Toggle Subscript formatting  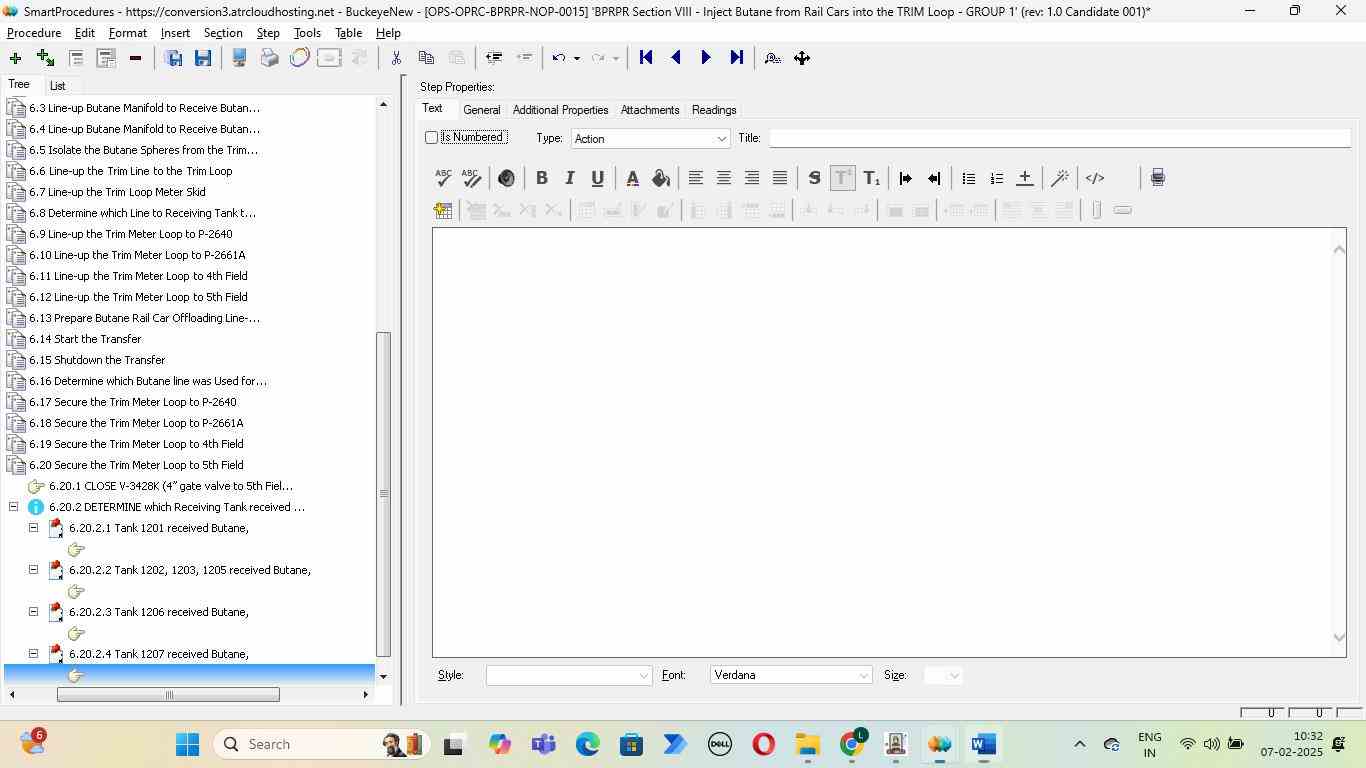871,178
